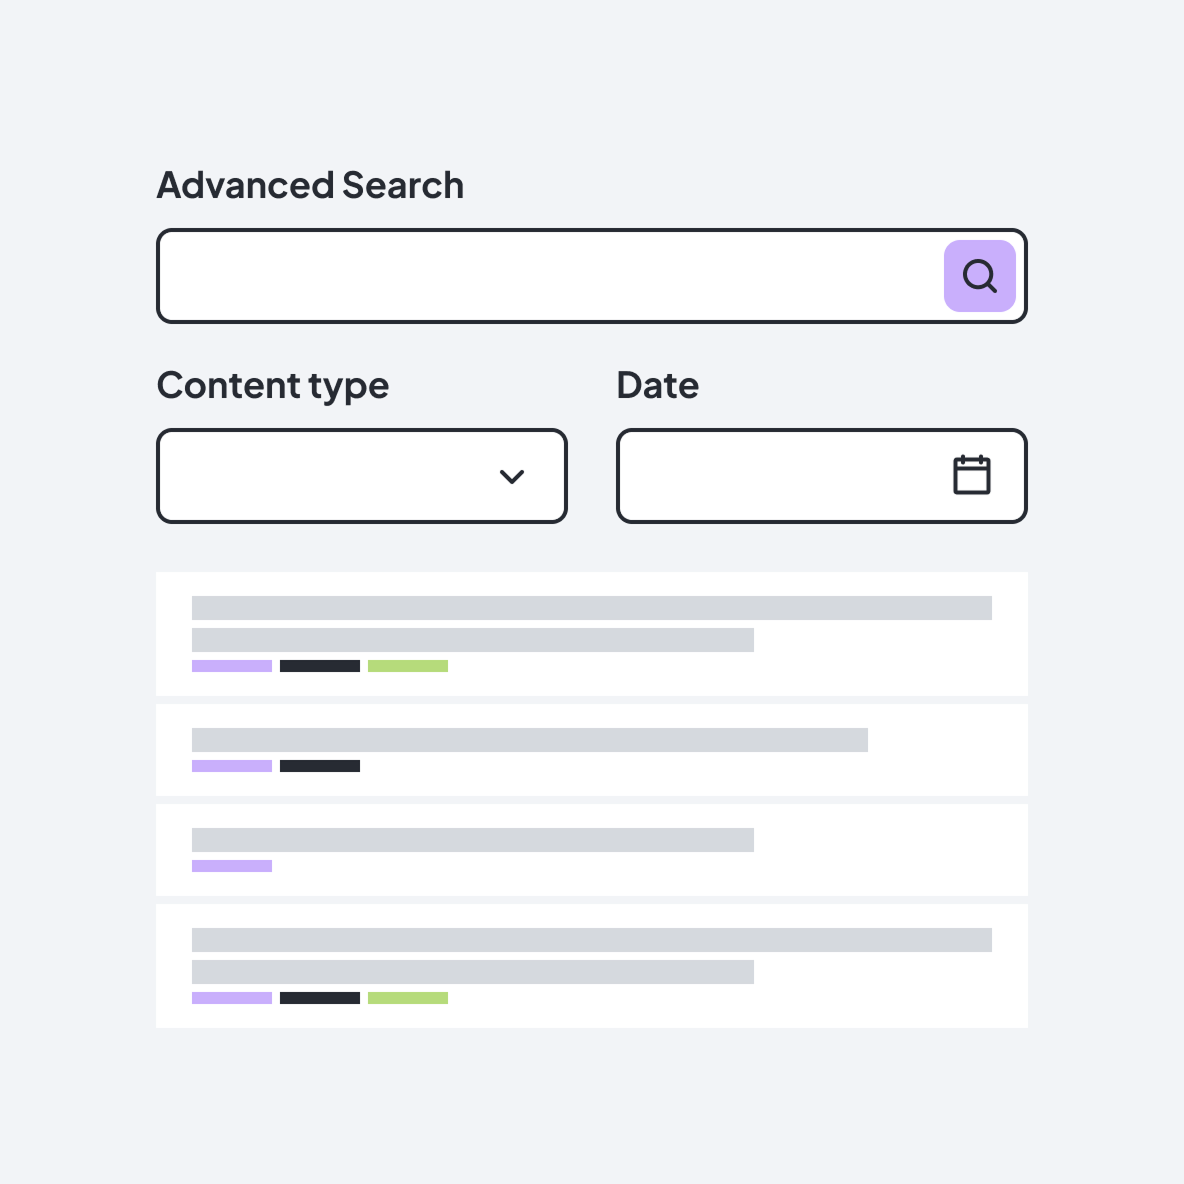The width and height of the screenshot is (1184, 1184).
Task: Click the dark tag on last result
Action: click(x=320, y=998)
